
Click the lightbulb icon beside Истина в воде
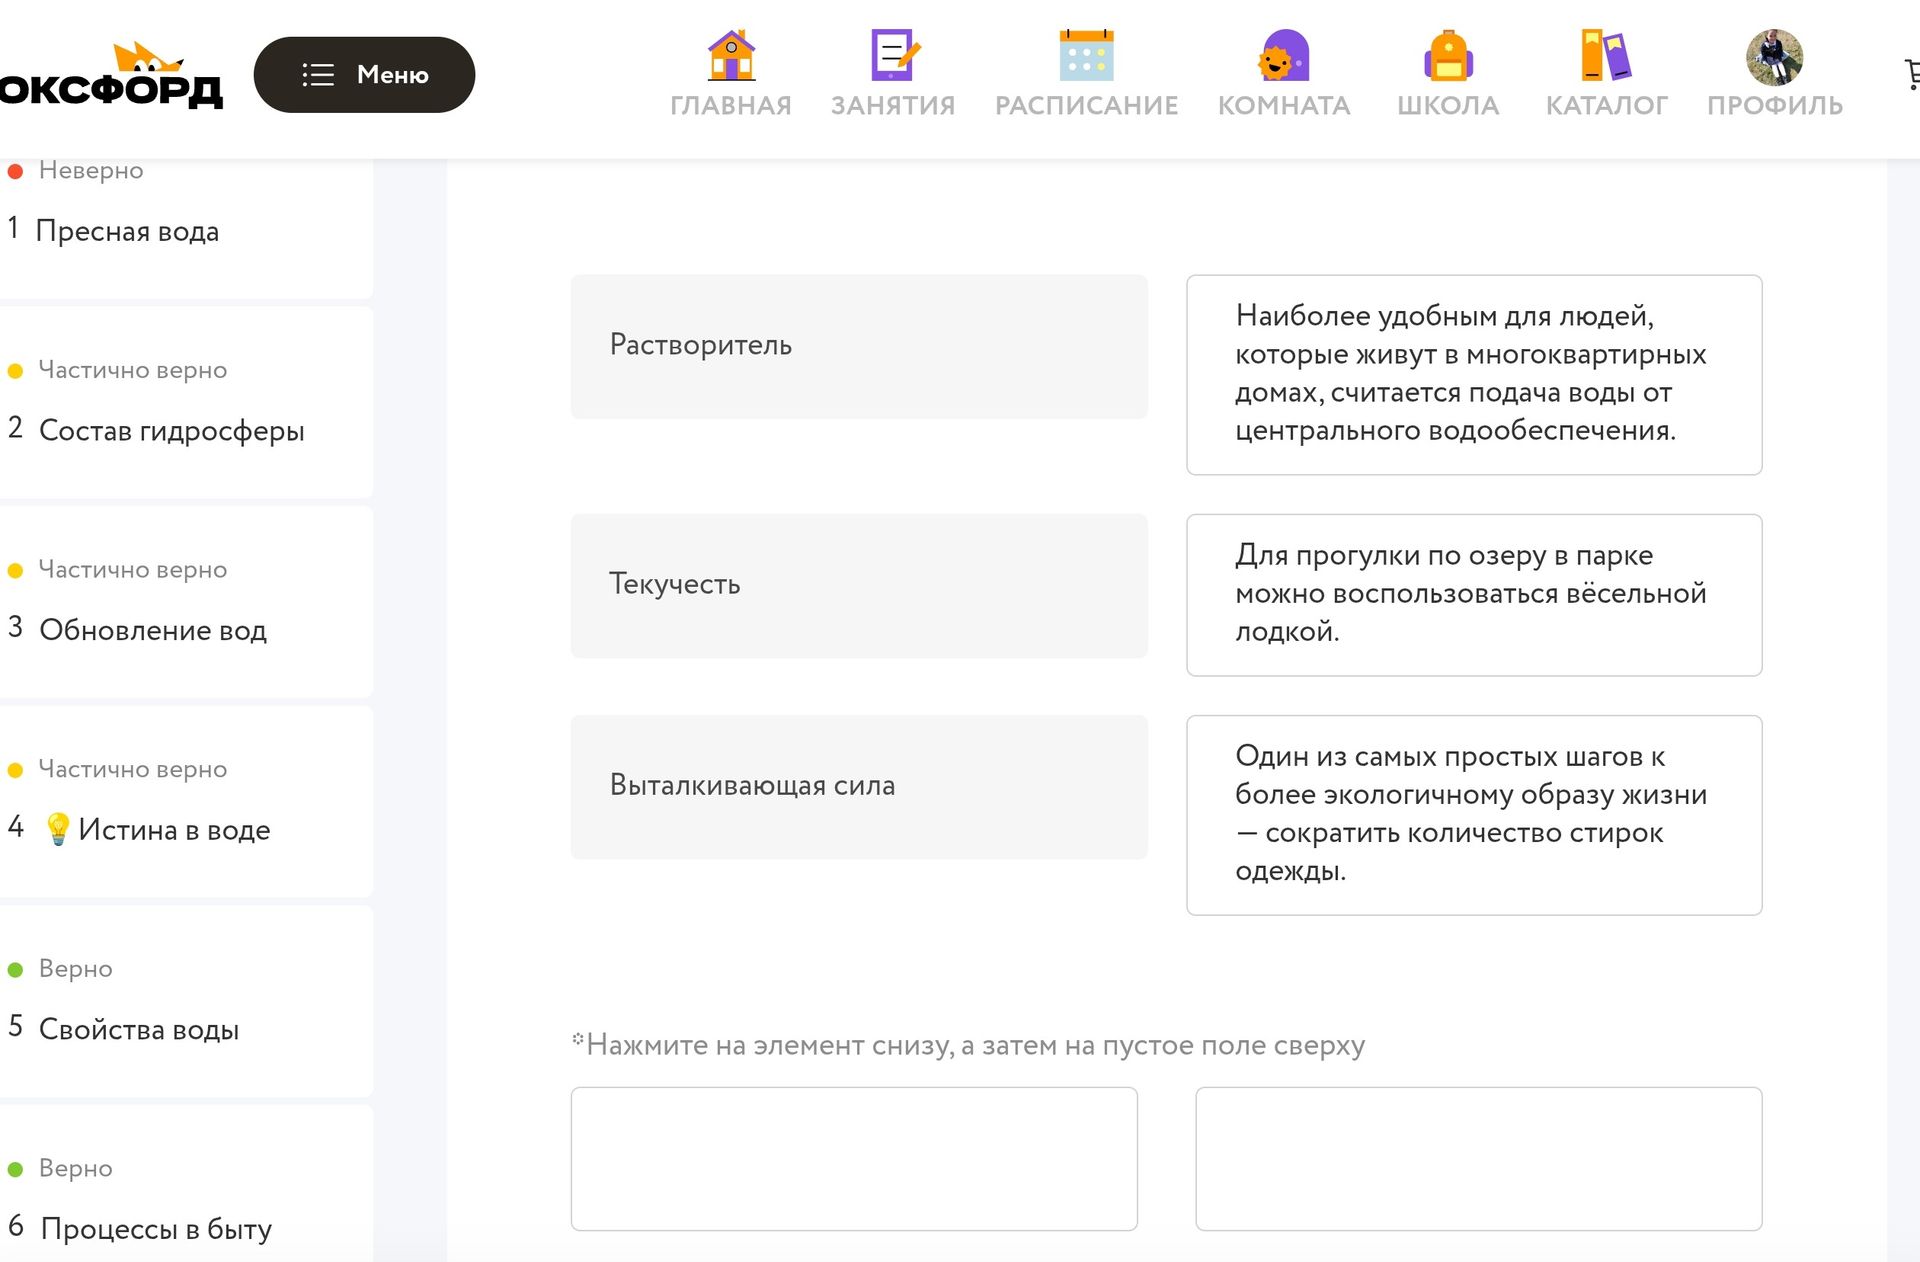coord(58,829)
